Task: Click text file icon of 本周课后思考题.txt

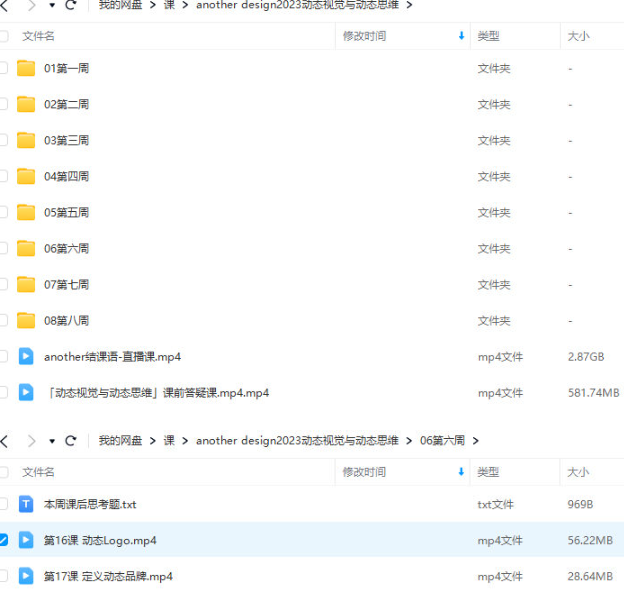Action: click(x=26, y=504)
